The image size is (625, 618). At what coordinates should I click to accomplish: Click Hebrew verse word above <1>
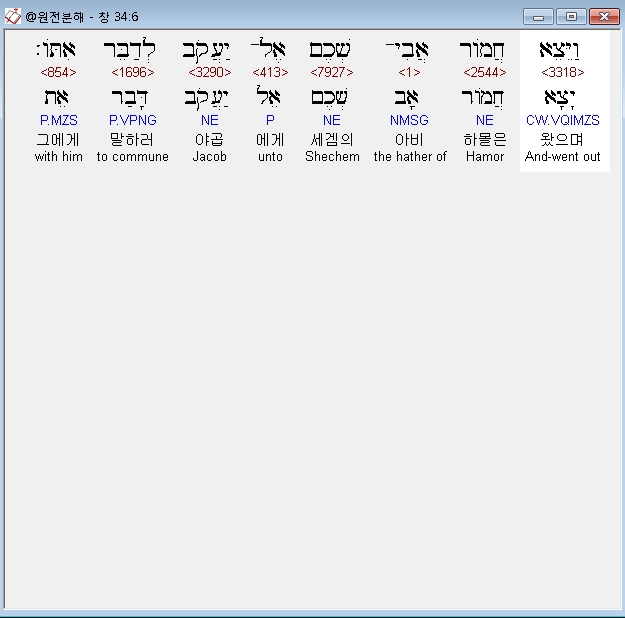pos(407,50)
